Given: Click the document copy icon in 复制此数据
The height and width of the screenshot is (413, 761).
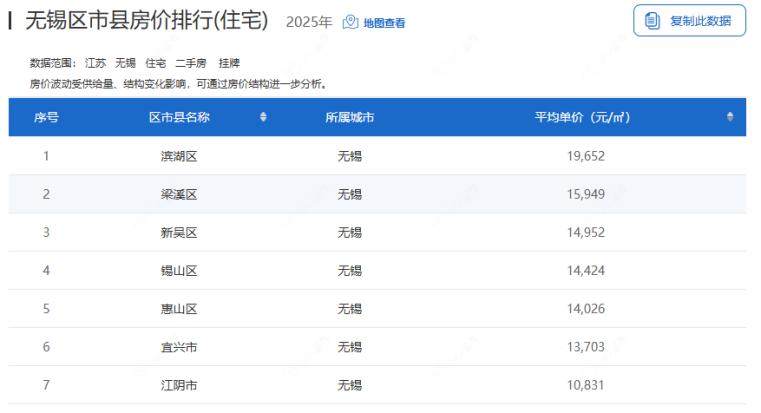Looking at the screenshot, I should (x=652, y=20).
